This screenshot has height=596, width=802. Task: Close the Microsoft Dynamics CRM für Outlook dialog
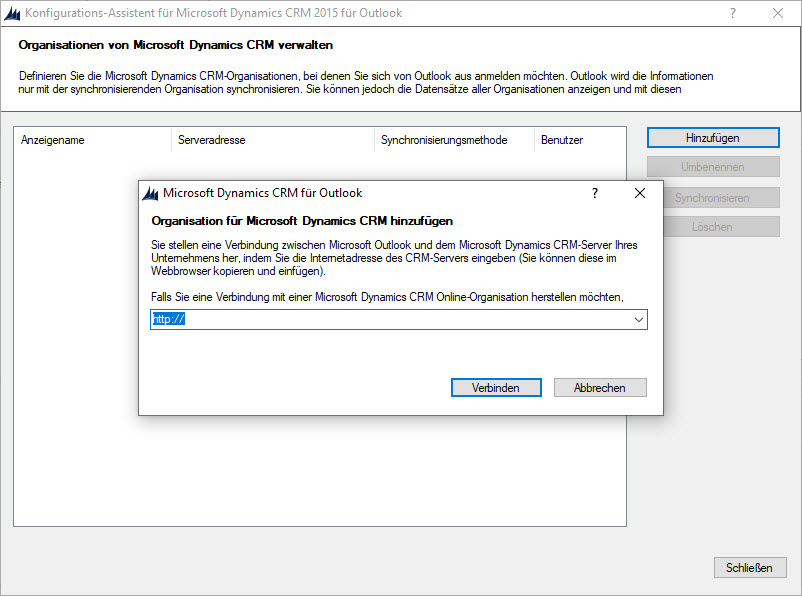pyautogui.click(x=640, y=193)
